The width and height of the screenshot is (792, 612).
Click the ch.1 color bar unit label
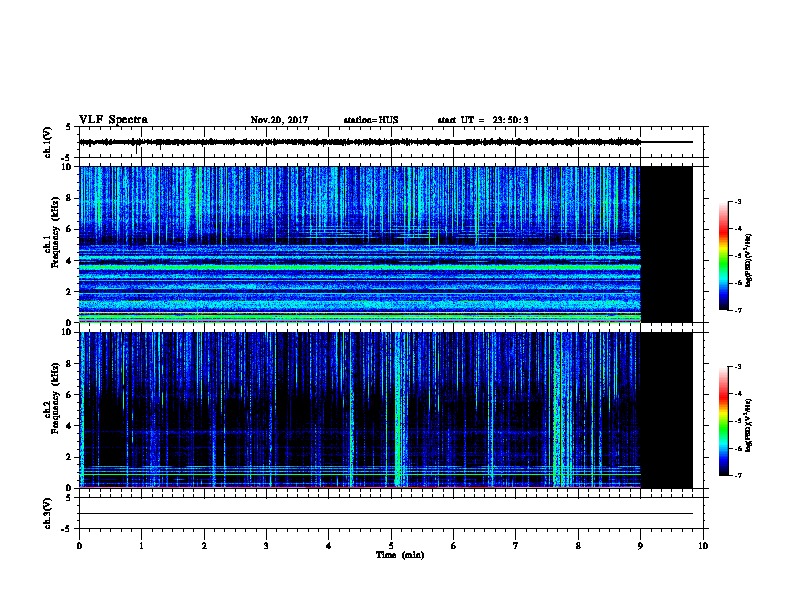[749, 260]
